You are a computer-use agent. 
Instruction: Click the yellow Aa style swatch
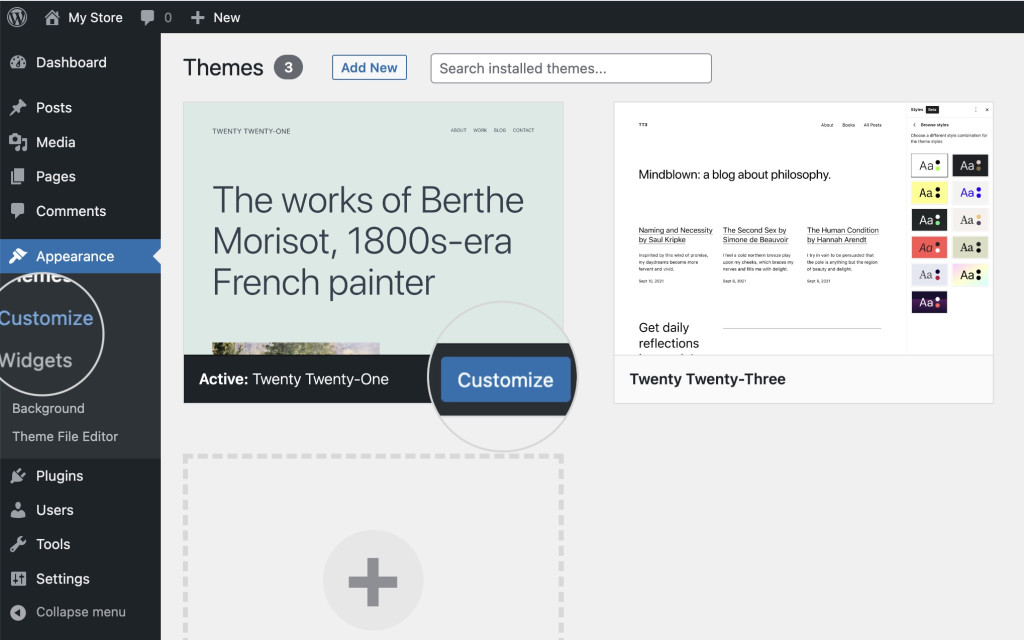[x=929, y=193]
